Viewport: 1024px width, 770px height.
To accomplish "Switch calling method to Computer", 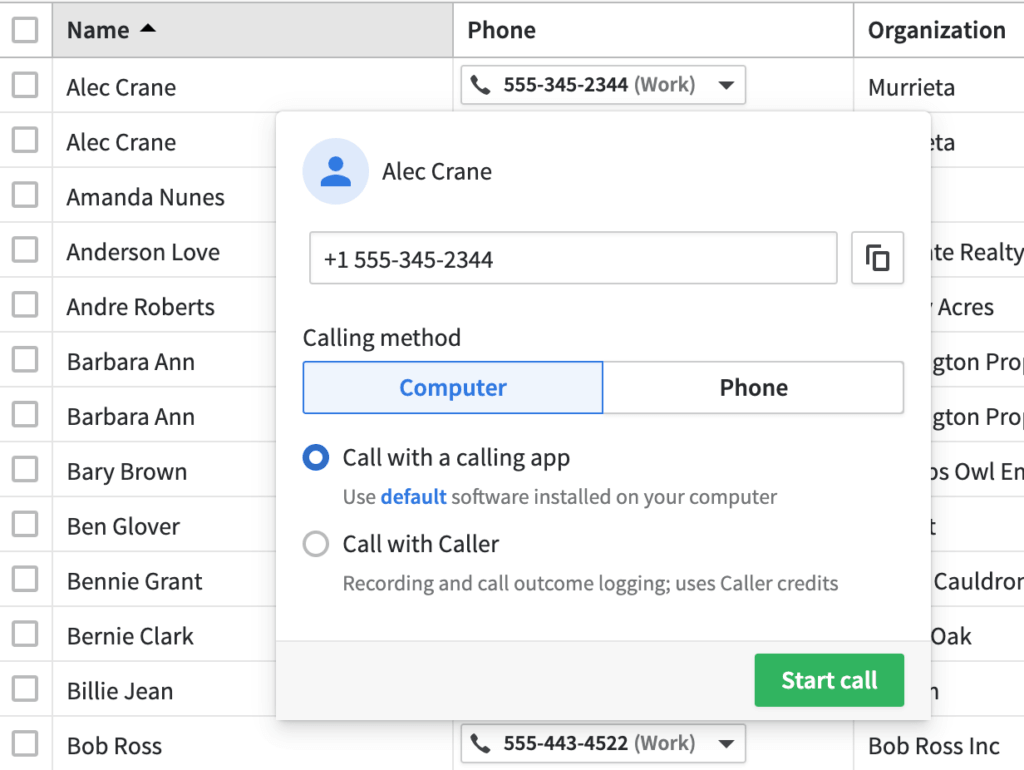I will 453,387.
